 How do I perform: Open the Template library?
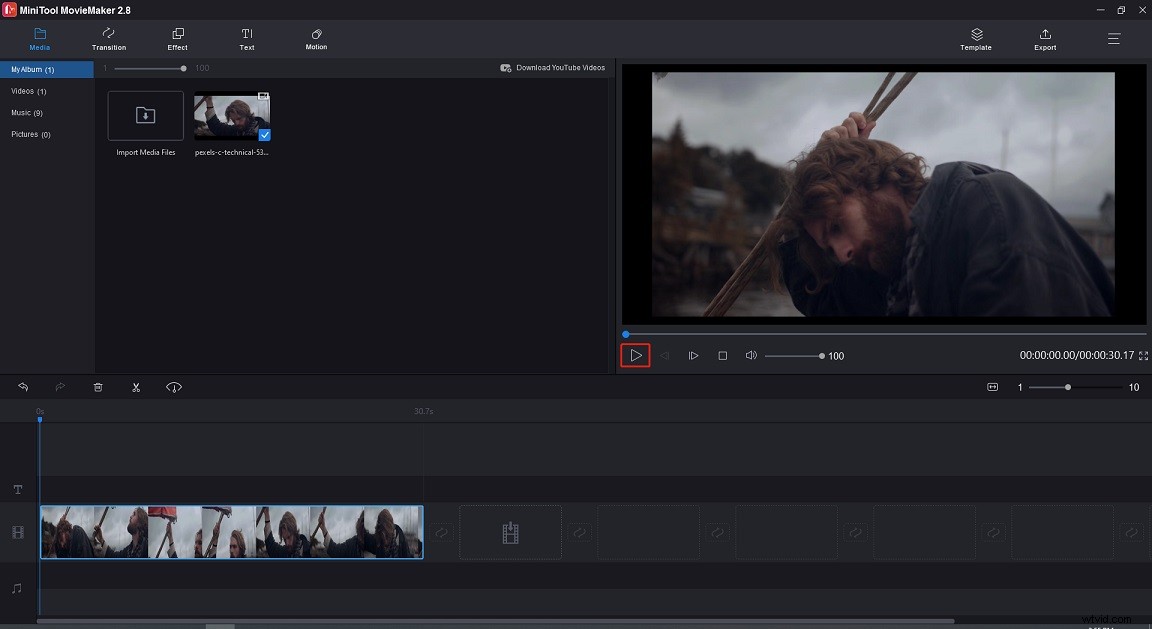pos(976,39)
